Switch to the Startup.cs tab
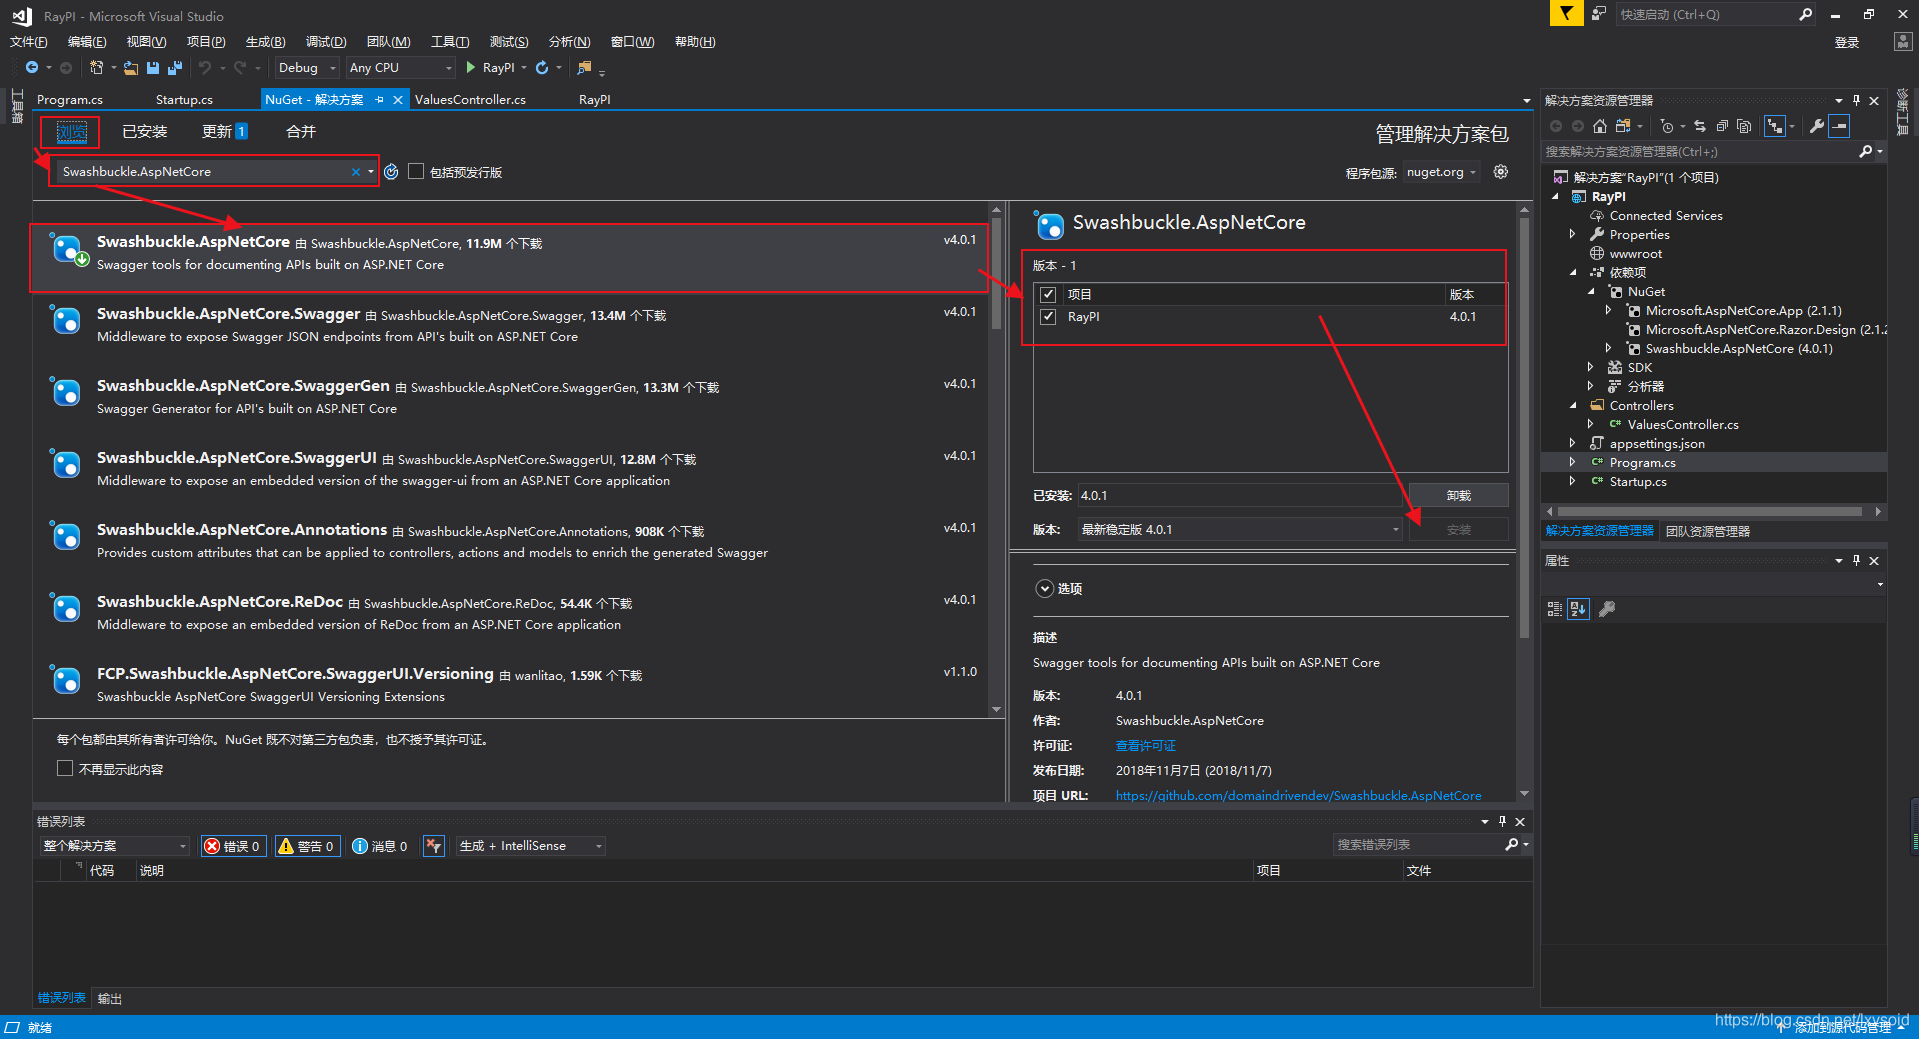Screen dimensions: 1919x1039 point(184,100)
